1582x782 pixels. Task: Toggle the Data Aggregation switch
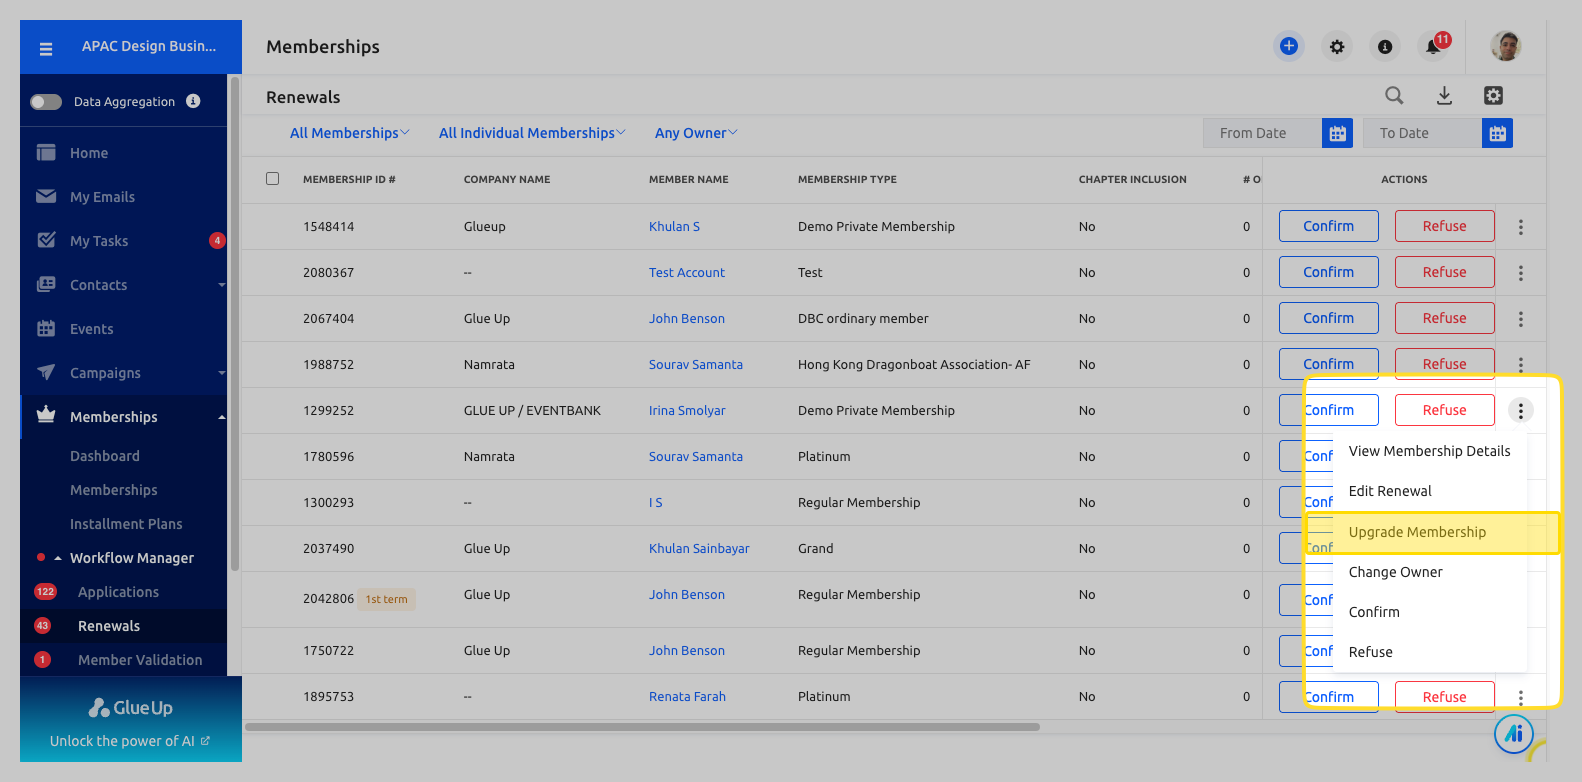[46, 101]
